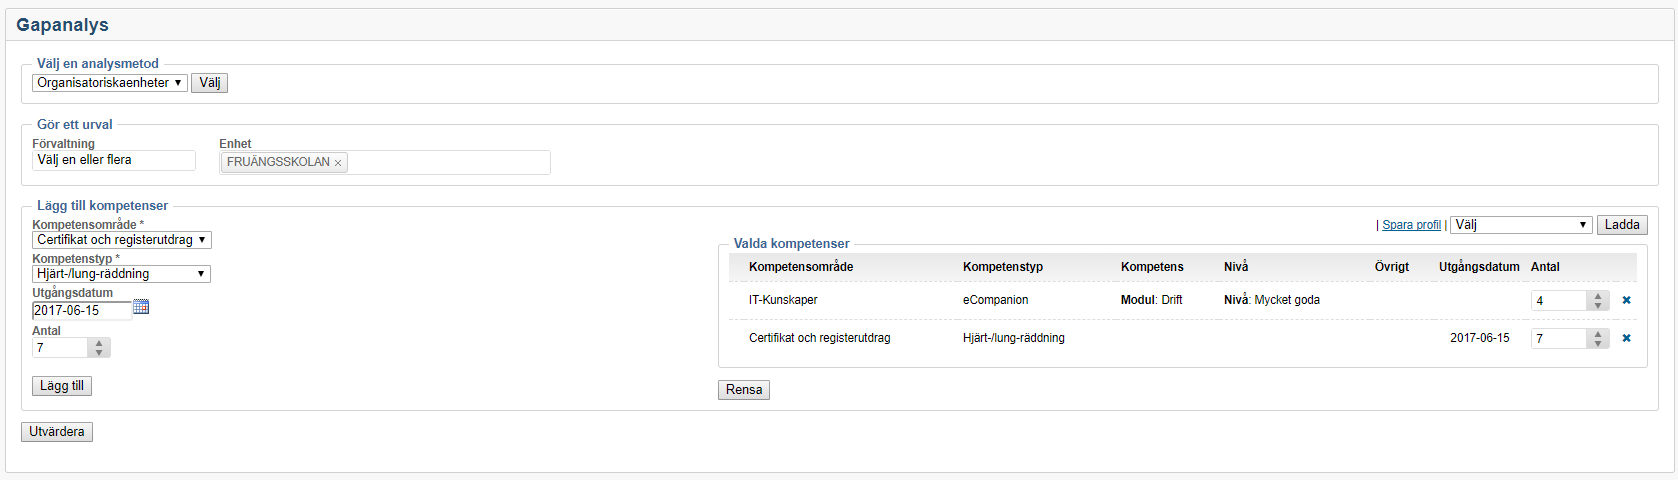Select Hjärt-/lung-räddning table cell
This screenshot has height=480, width=1678.
(x=1014, y=338)
